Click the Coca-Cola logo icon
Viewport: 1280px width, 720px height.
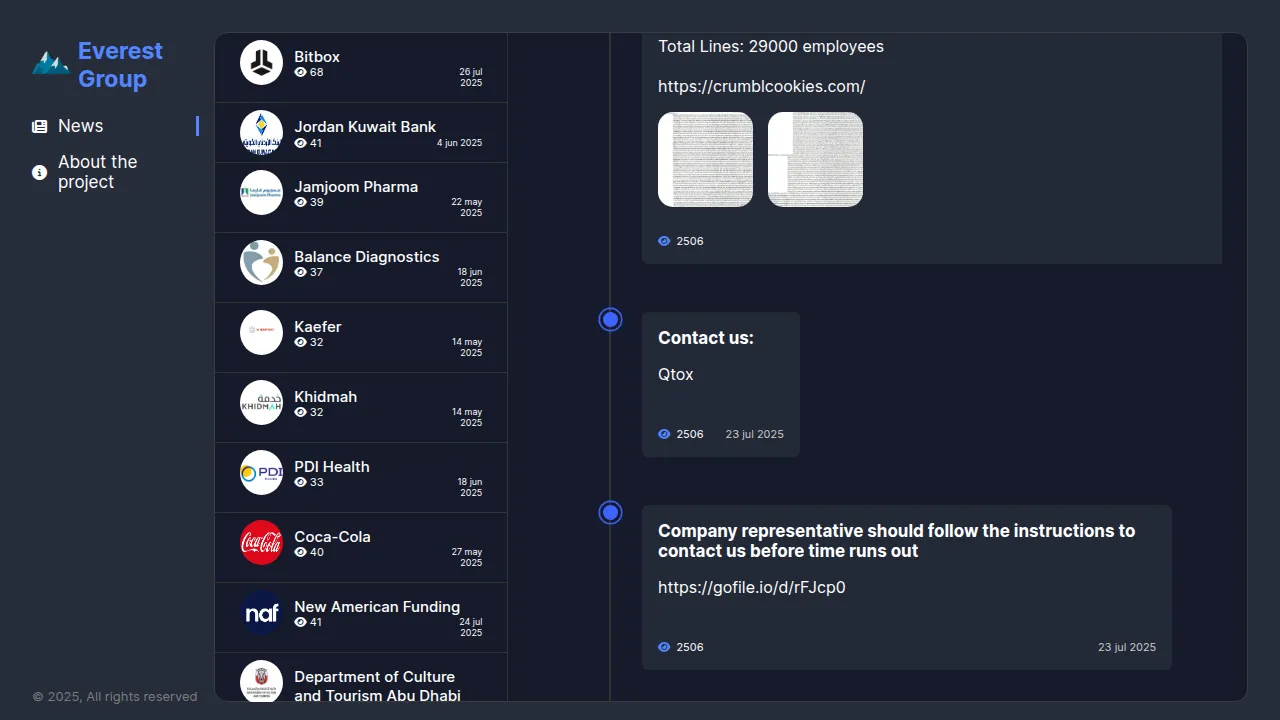point(261,542)
